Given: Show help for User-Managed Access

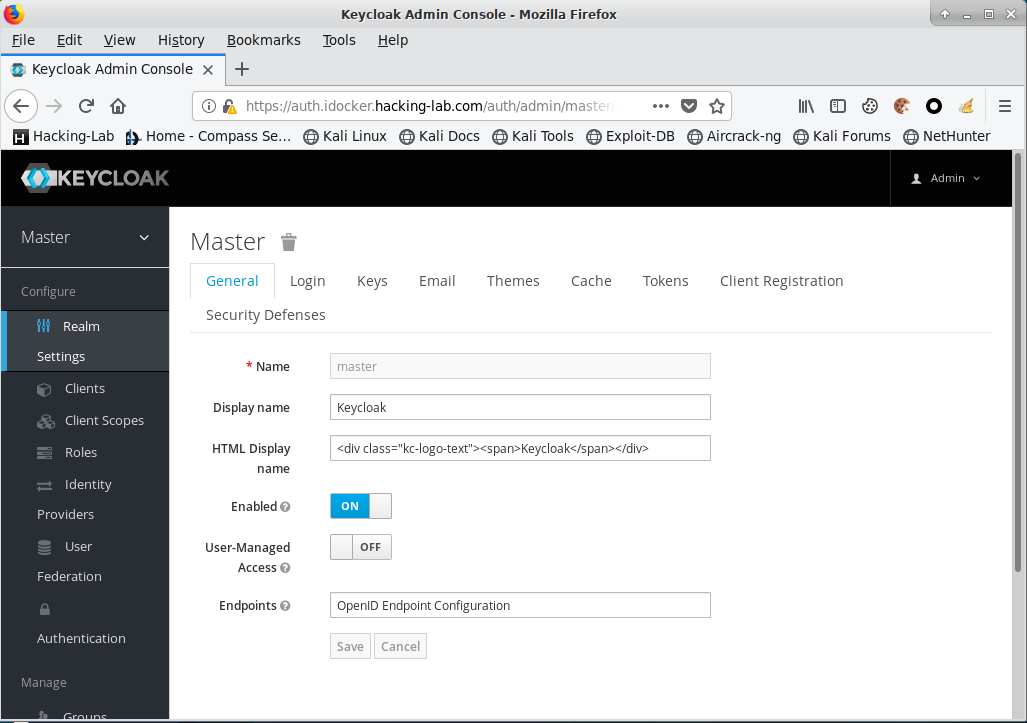Looking at the screenshot, I should point(285,568).
